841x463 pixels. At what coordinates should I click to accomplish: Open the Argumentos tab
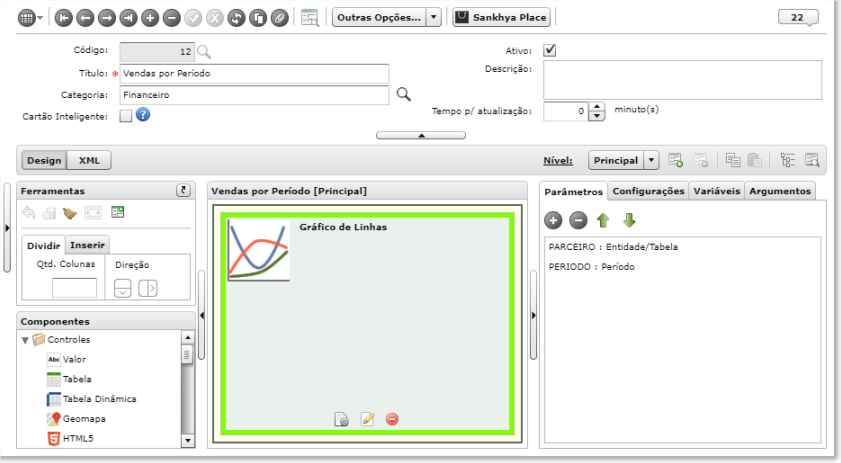[780, 191]
